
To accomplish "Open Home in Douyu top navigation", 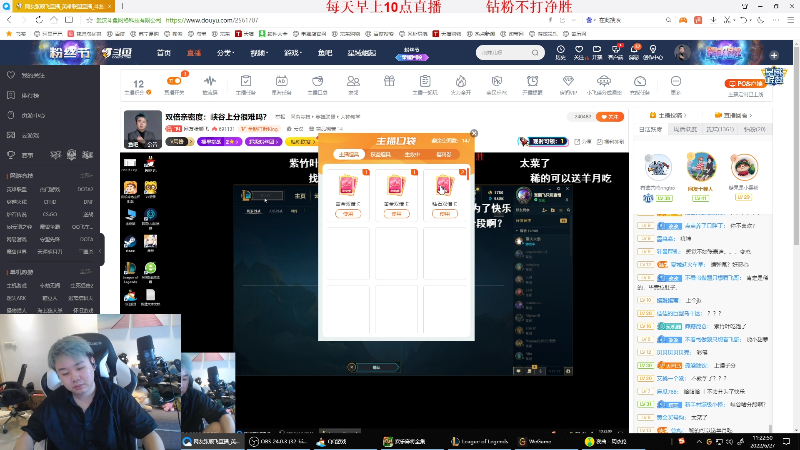I will click(164, 53).
